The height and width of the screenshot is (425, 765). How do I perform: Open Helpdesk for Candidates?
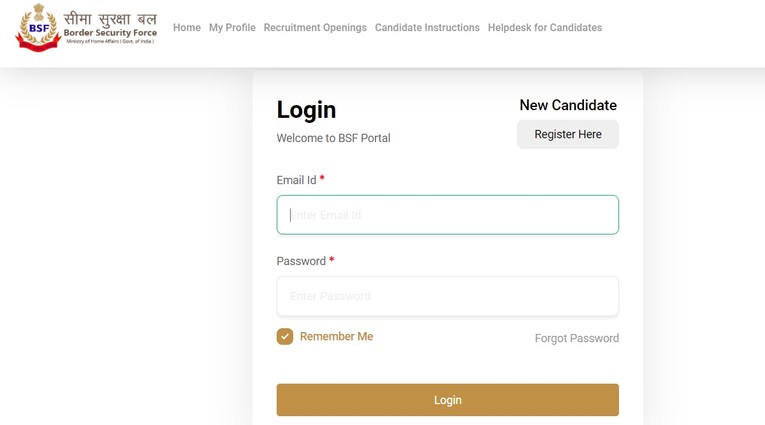click(545, 28)
